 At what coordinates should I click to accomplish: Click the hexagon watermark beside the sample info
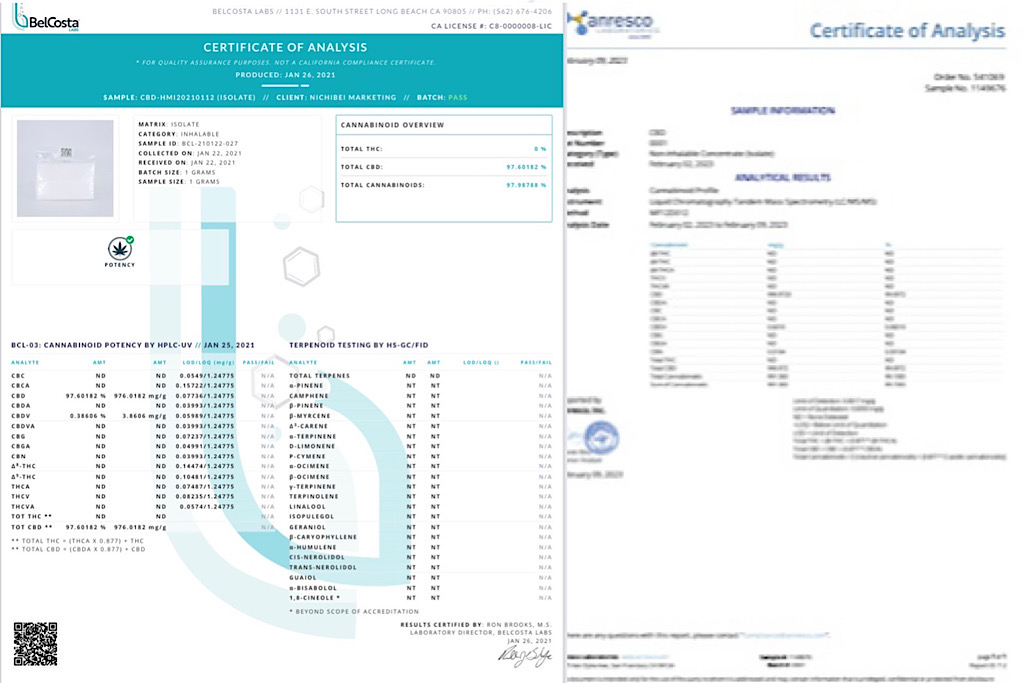(300, 267)
